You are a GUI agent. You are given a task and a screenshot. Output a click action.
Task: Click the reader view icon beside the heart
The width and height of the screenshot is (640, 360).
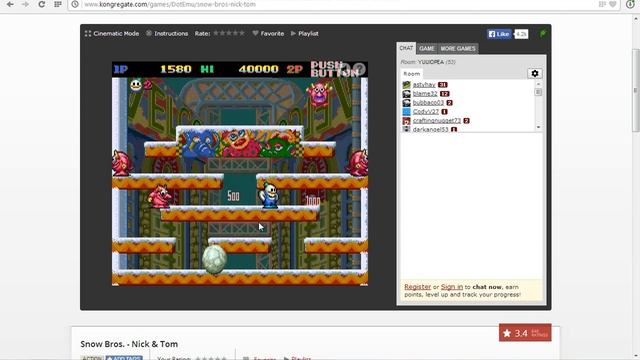(602, 4)
